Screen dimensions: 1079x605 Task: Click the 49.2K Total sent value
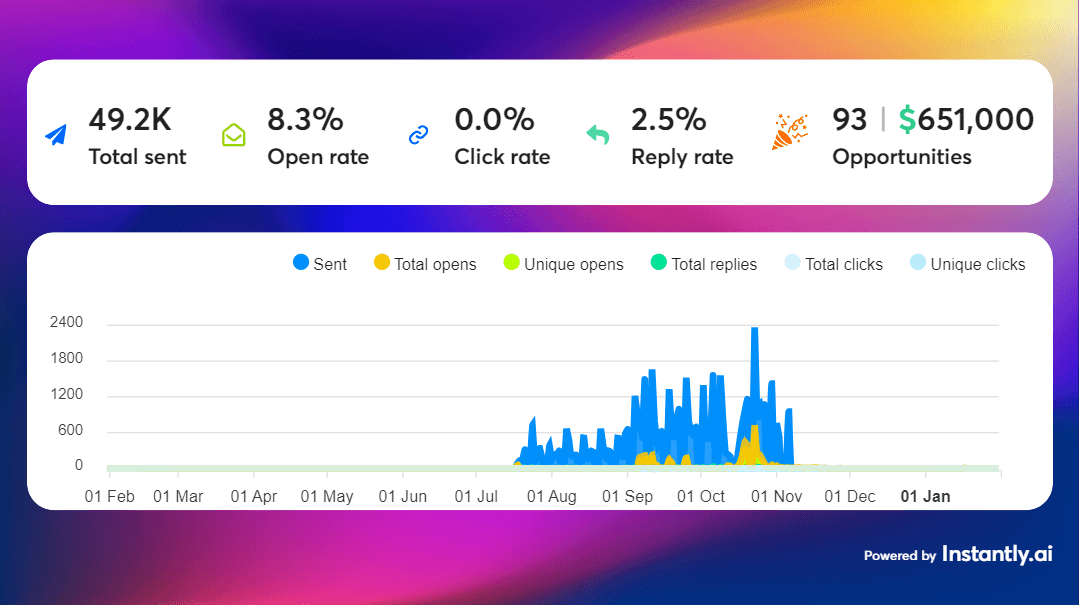click(130, 120)
